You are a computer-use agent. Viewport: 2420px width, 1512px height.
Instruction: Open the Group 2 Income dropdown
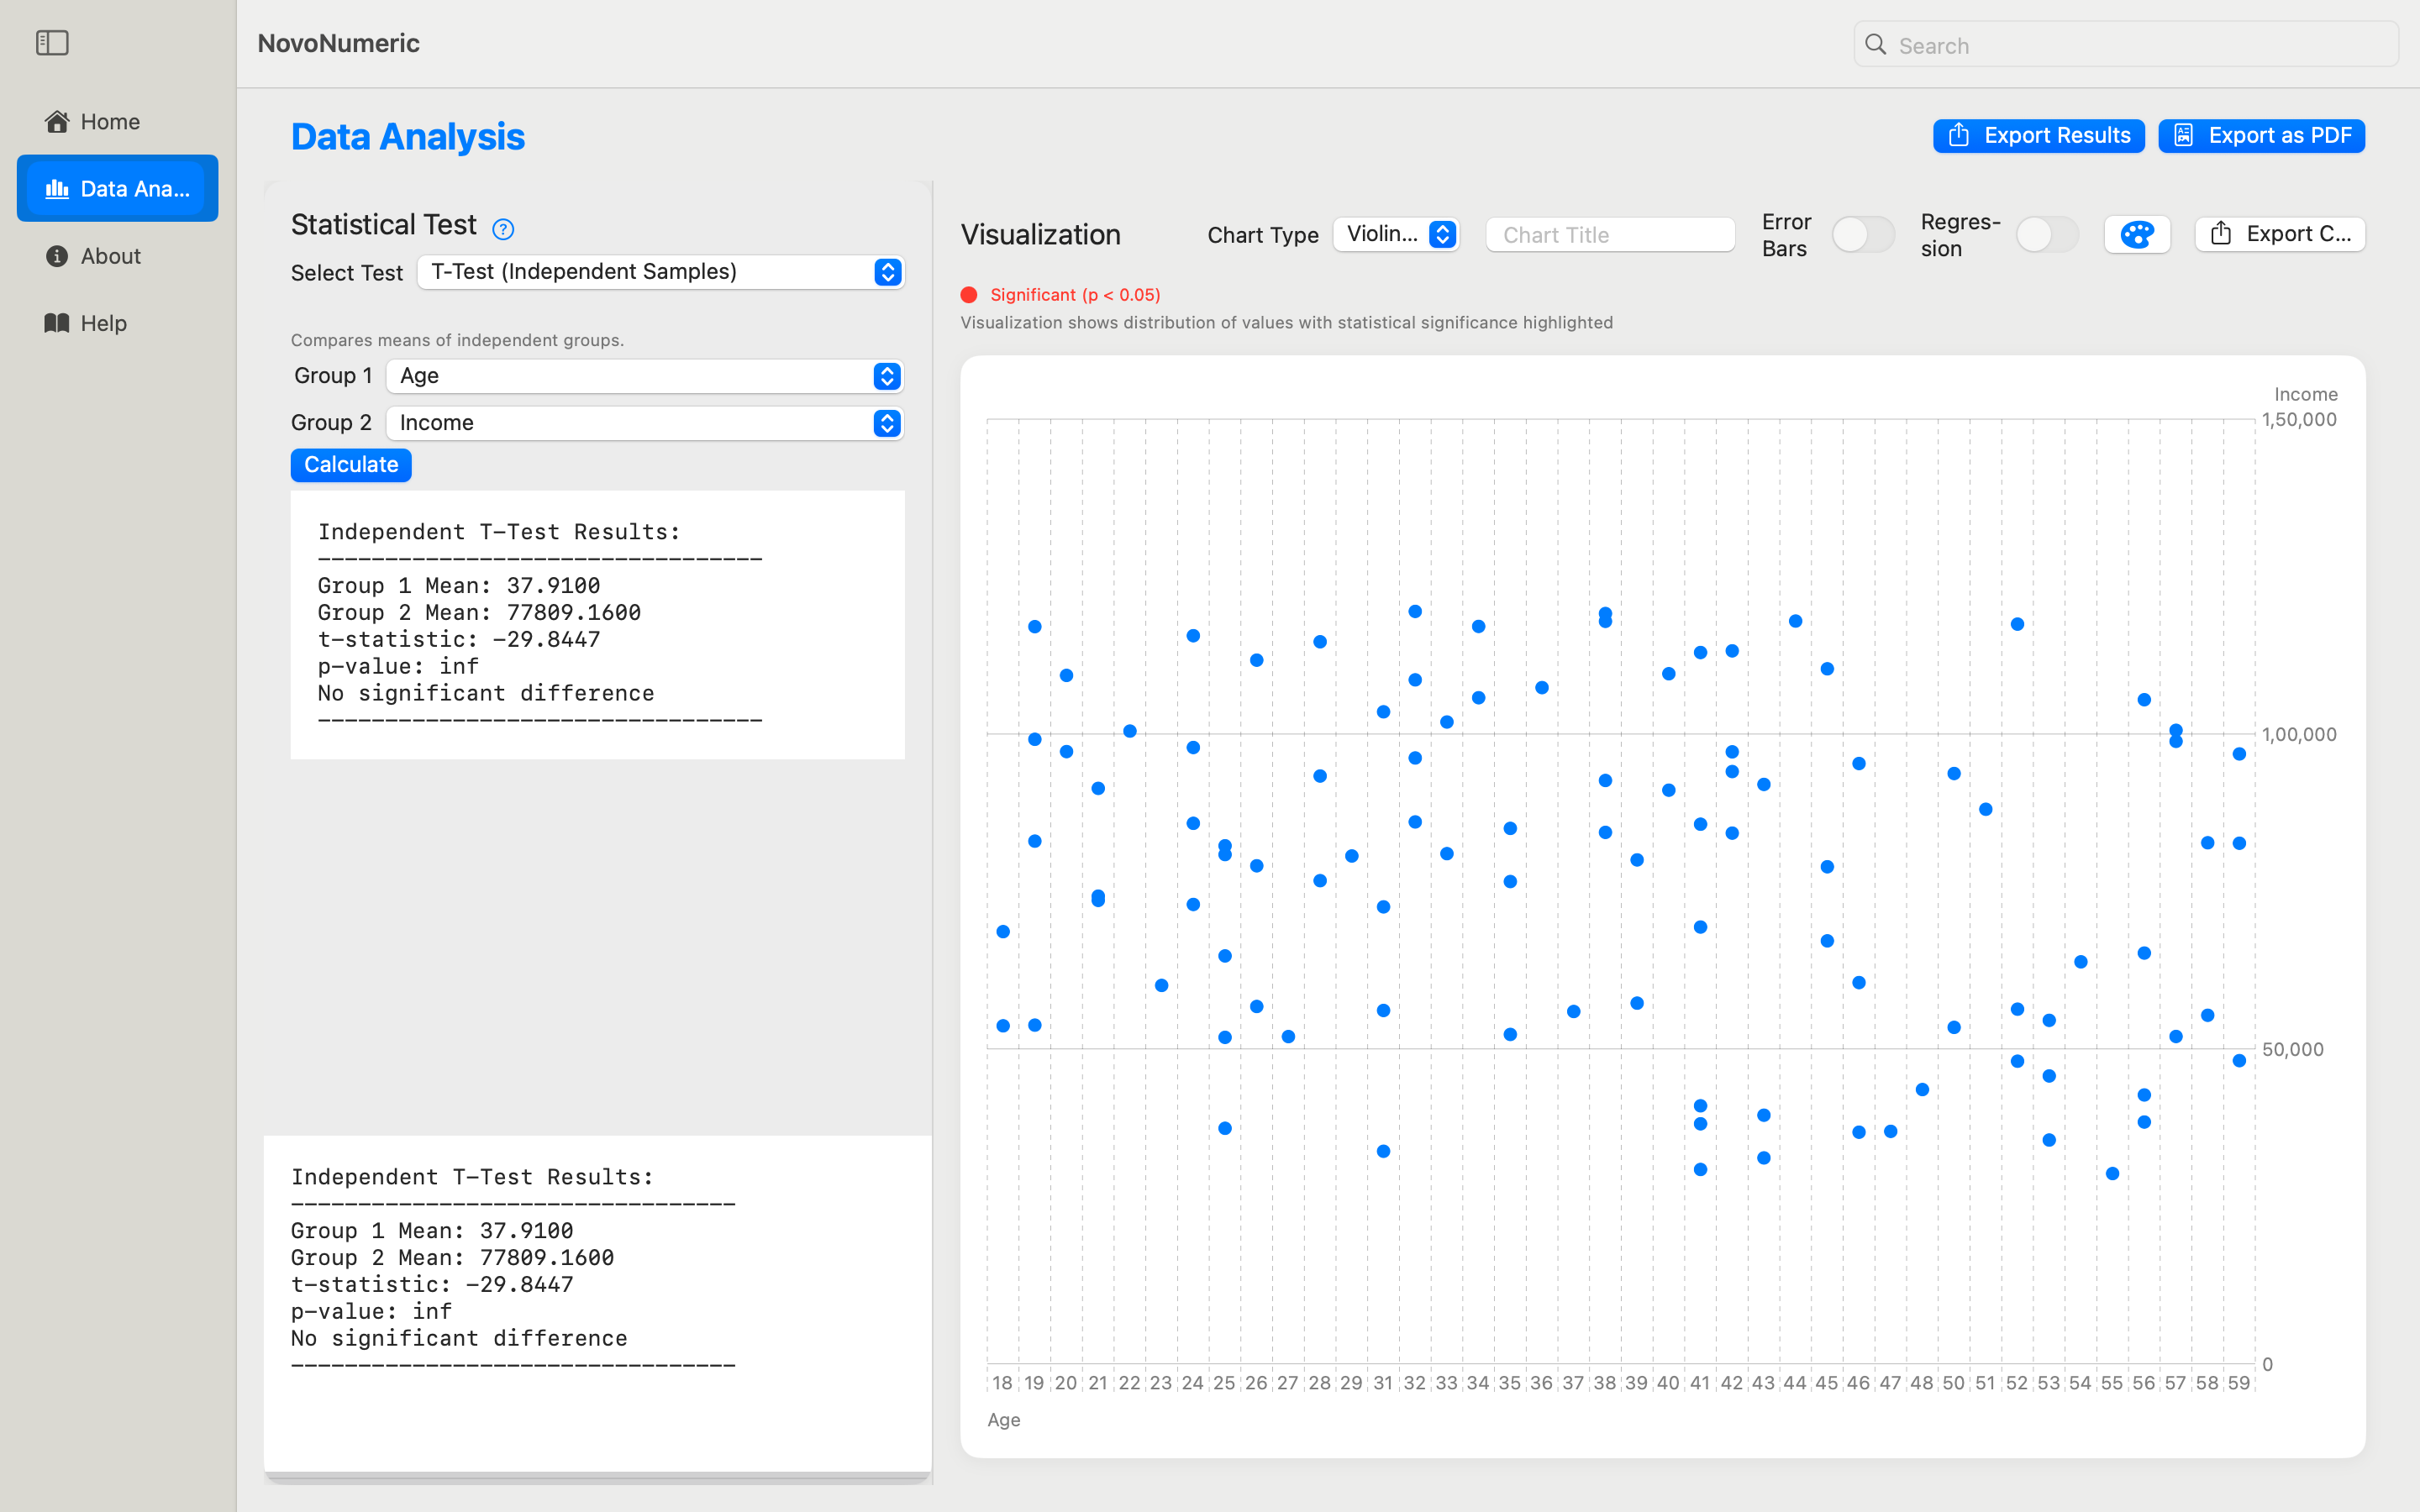(645, 423)
